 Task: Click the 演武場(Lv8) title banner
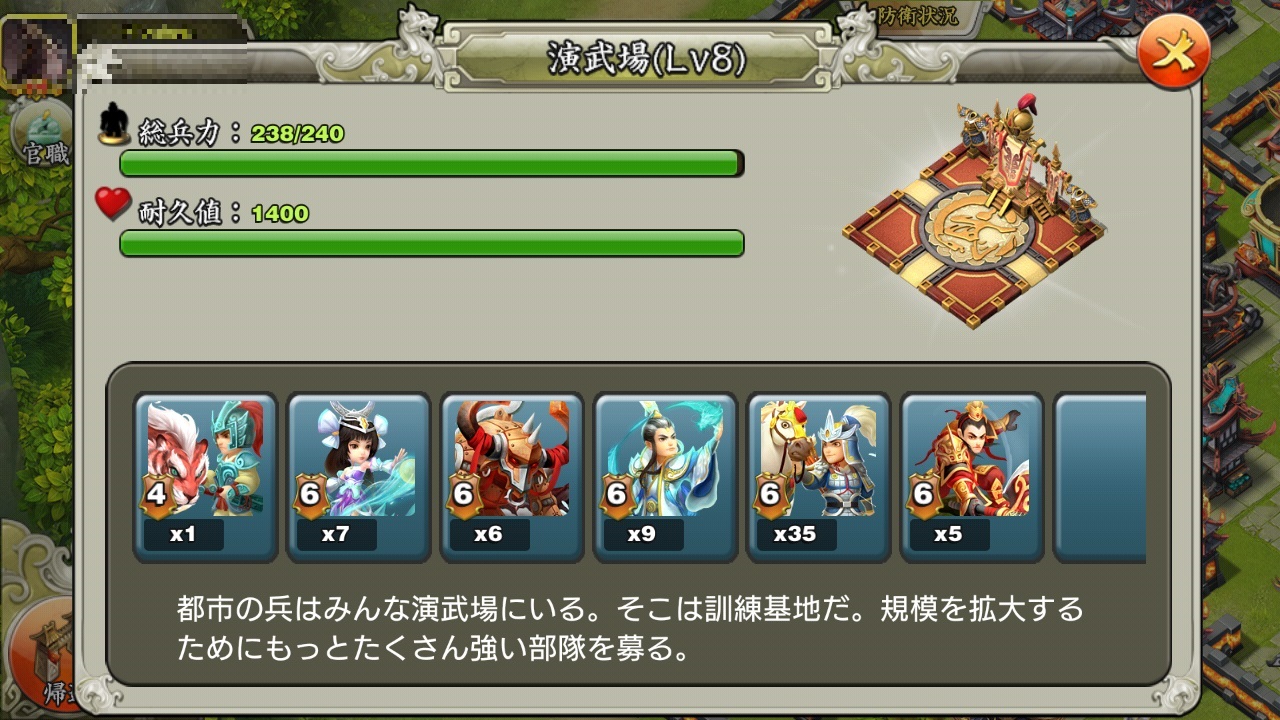pyautogui.click(x=646, y=60)
